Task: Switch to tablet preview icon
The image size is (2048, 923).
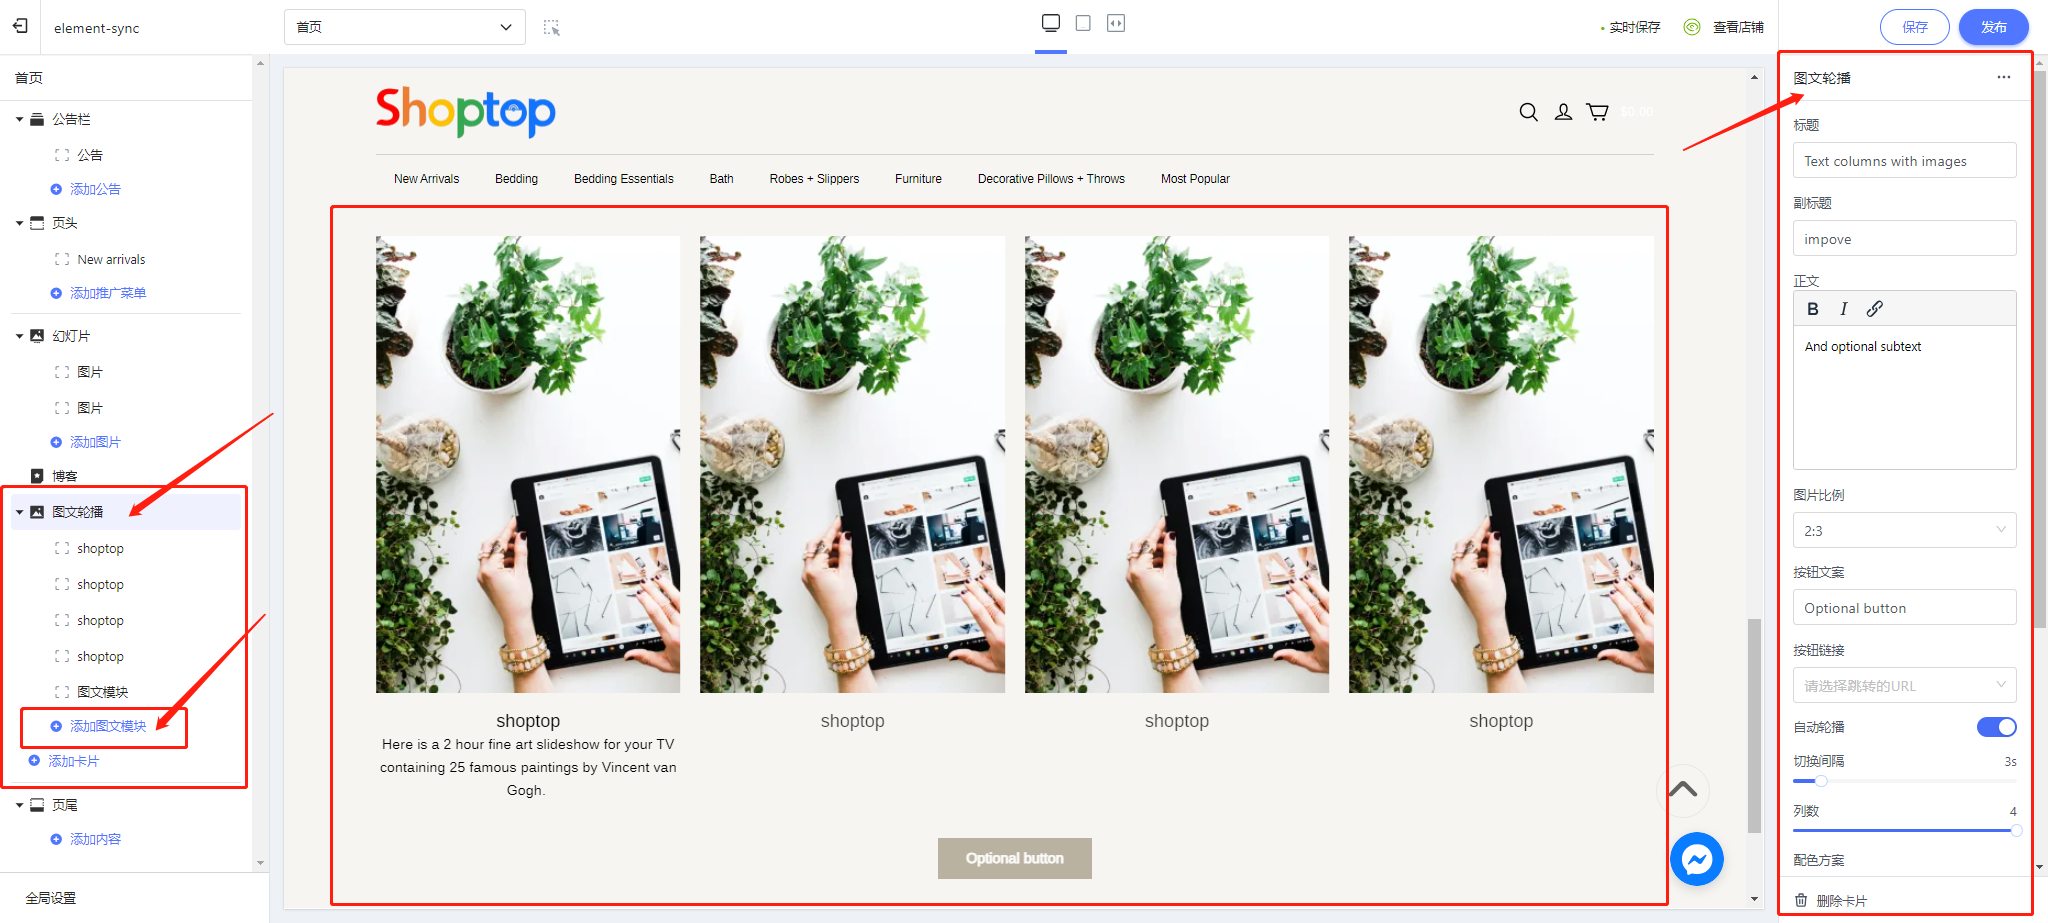Action: click(1083, 23)
